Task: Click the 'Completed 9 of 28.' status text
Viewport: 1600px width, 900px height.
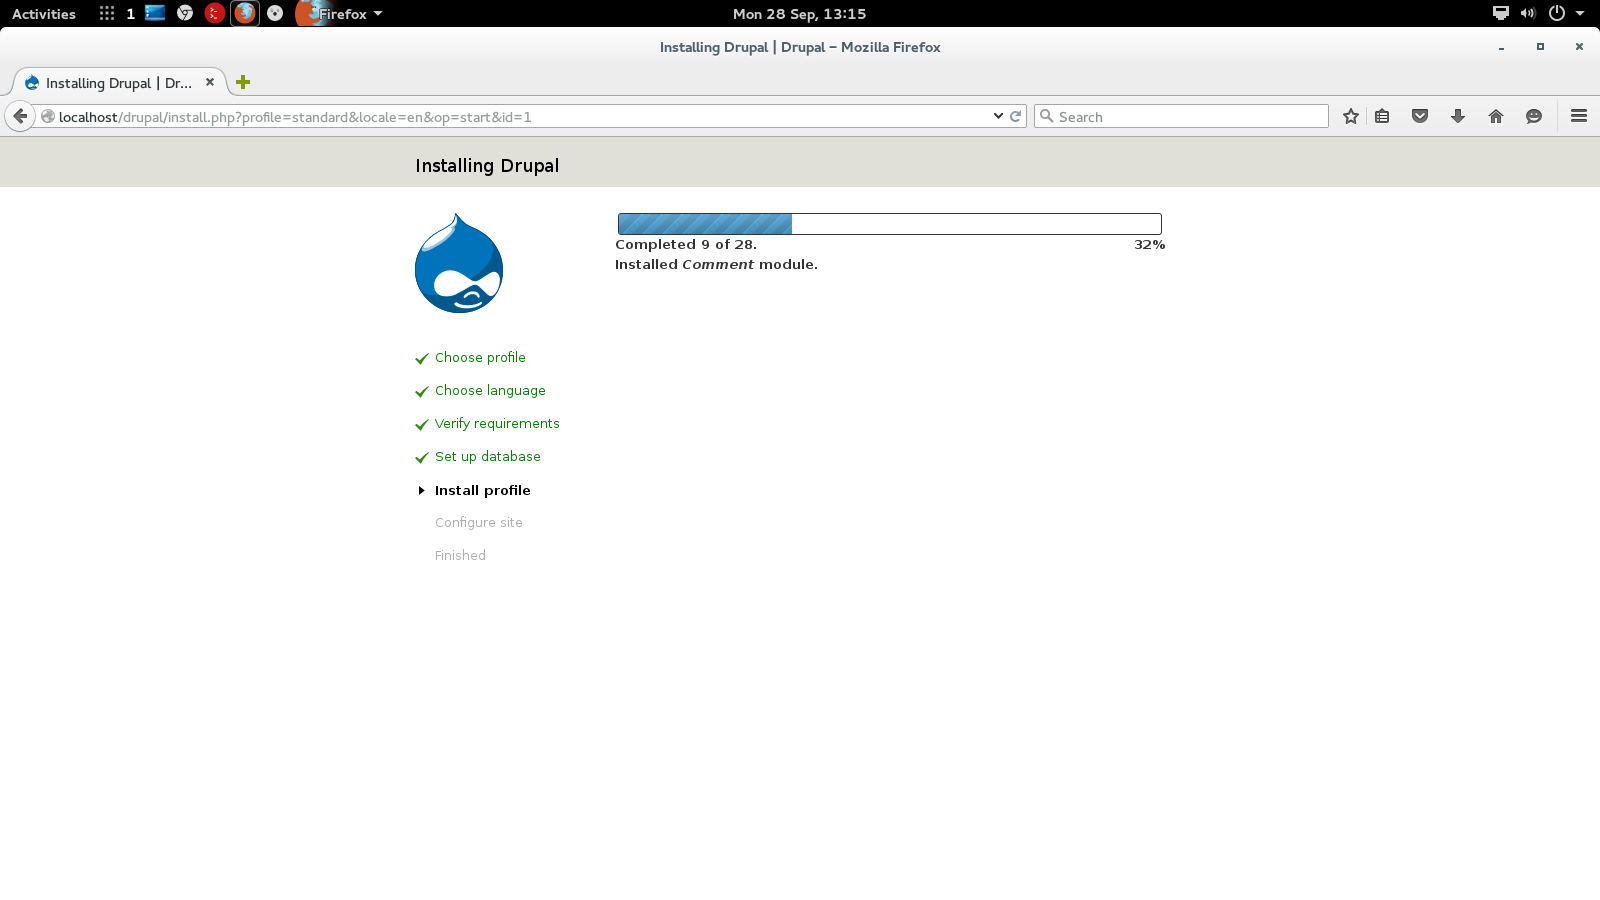Action: [x=686, y=245]
